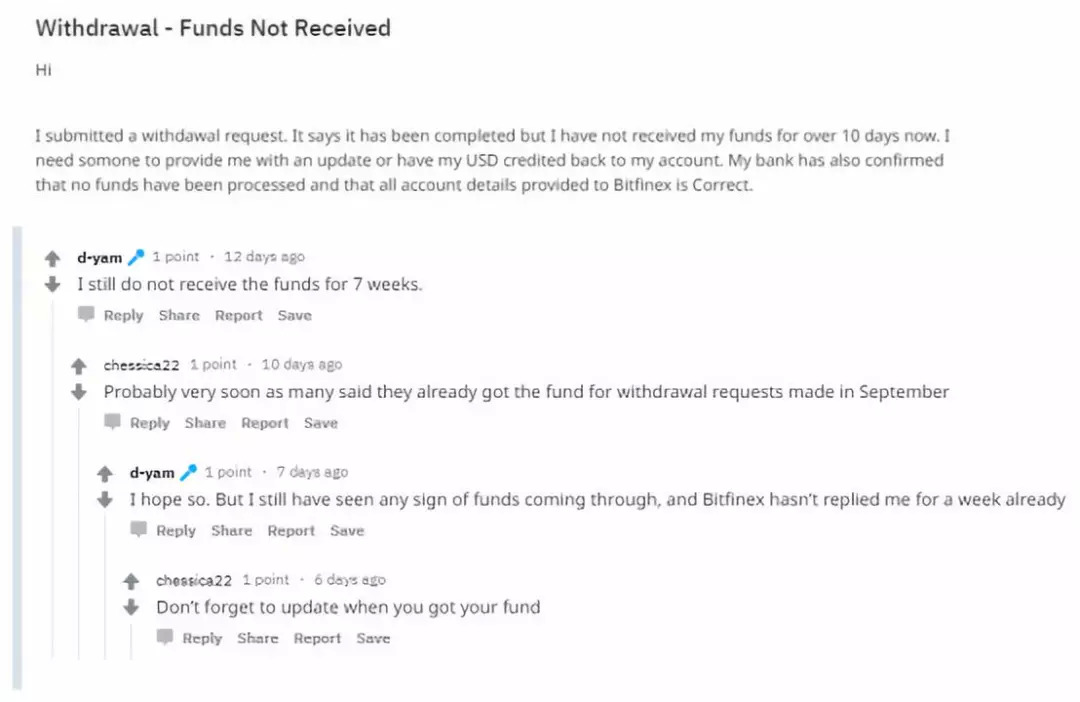Open d-yam's profile from the first comment
This screenshot has width=1080, height=702.
tap(99, 257)
